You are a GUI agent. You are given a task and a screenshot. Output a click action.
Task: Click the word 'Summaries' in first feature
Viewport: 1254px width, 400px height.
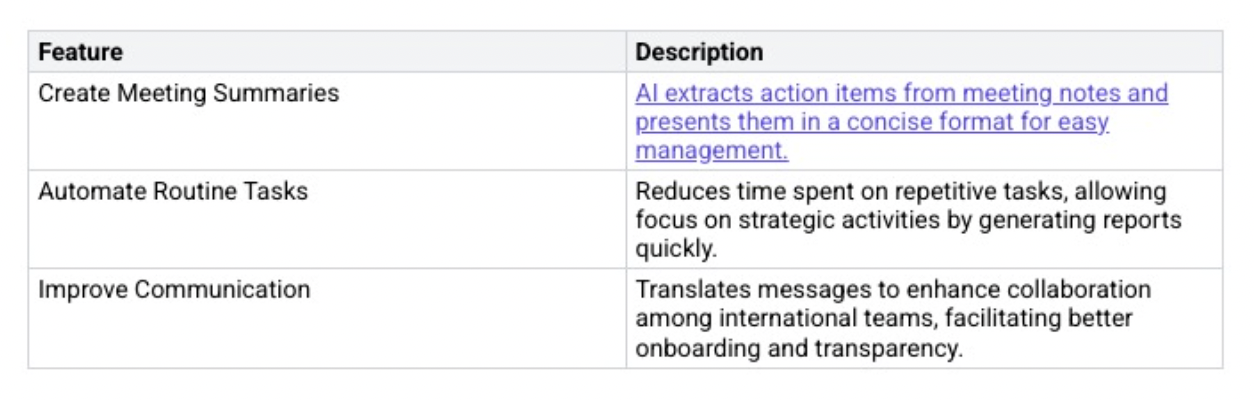click(x=287, y=94)
